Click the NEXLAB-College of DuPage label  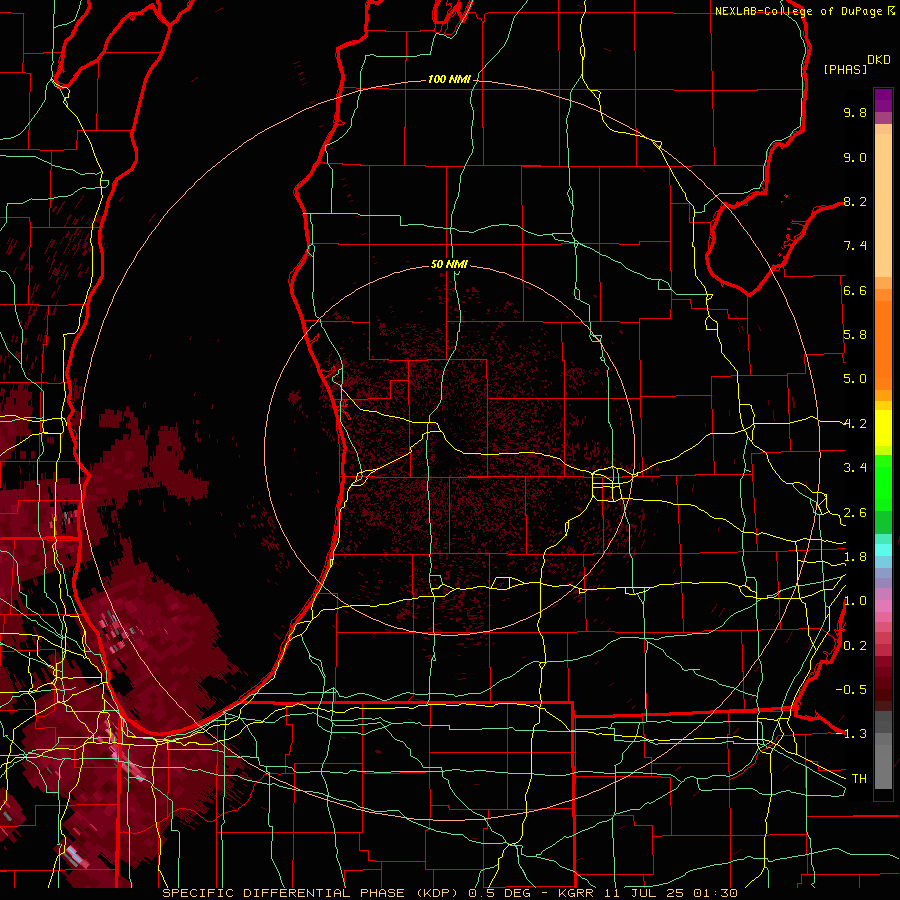pos(798,11)
